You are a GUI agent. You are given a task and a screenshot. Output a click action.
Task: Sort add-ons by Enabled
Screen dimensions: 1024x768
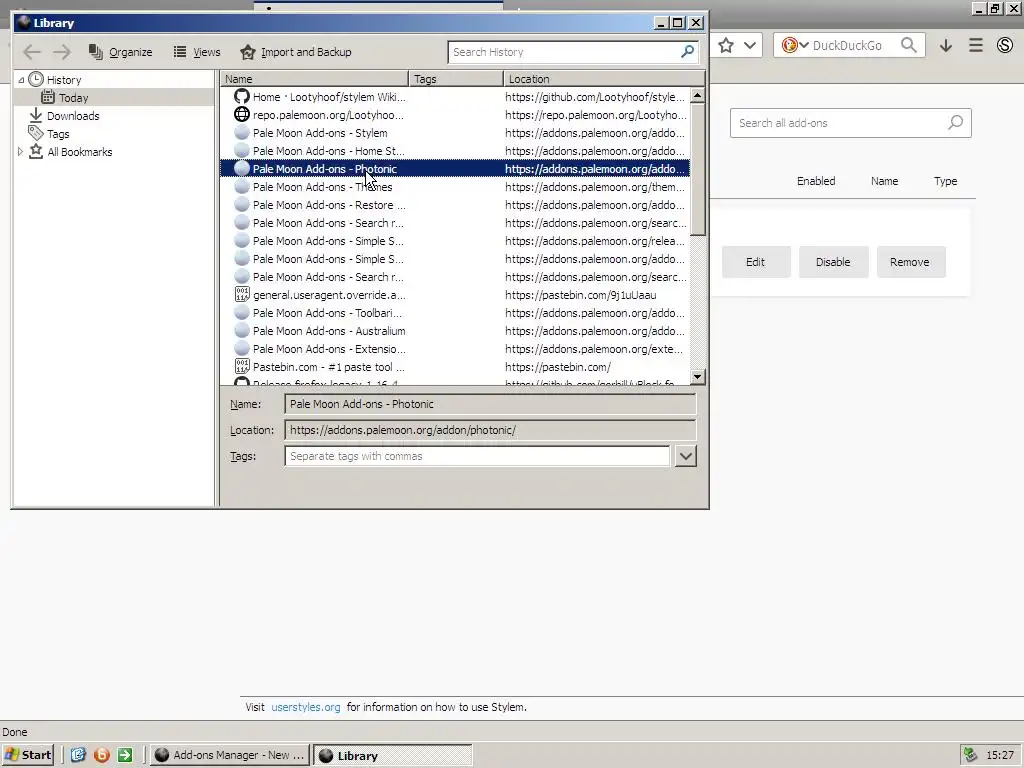[816, 181]
